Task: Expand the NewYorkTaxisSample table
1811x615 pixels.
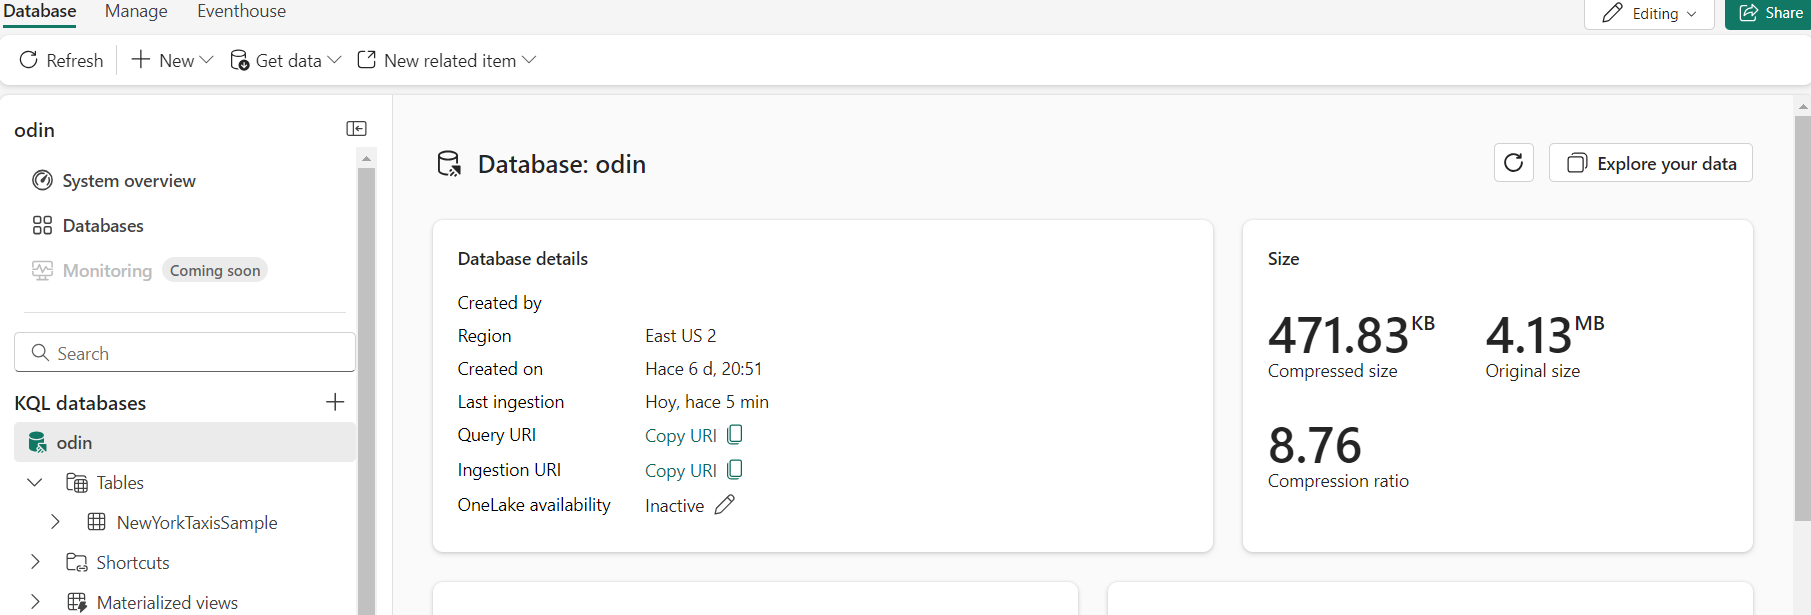Action: click(x=55, y=522)
